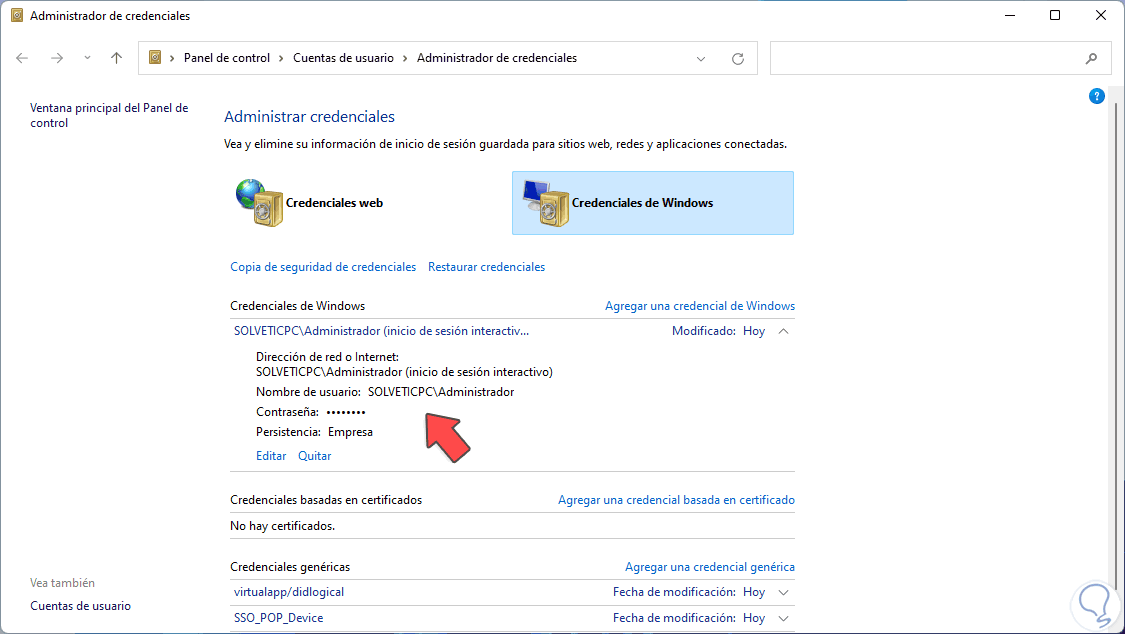Open the recent locations dropdown chevron

click(x=87, y=58)
